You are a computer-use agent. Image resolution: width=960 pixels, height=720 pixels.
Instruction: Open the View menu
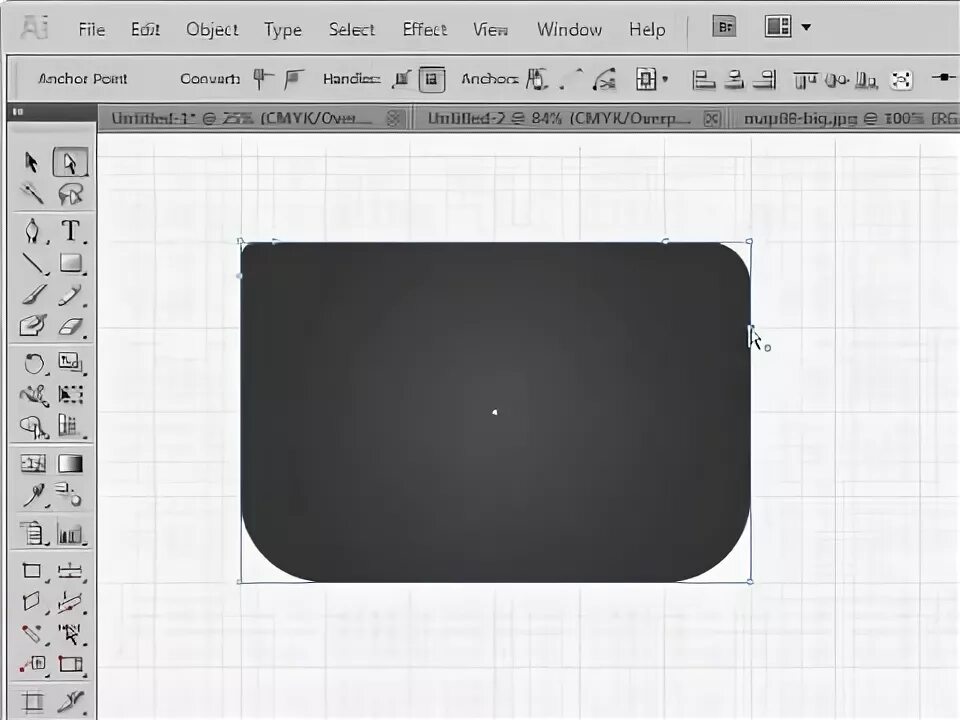490,29
